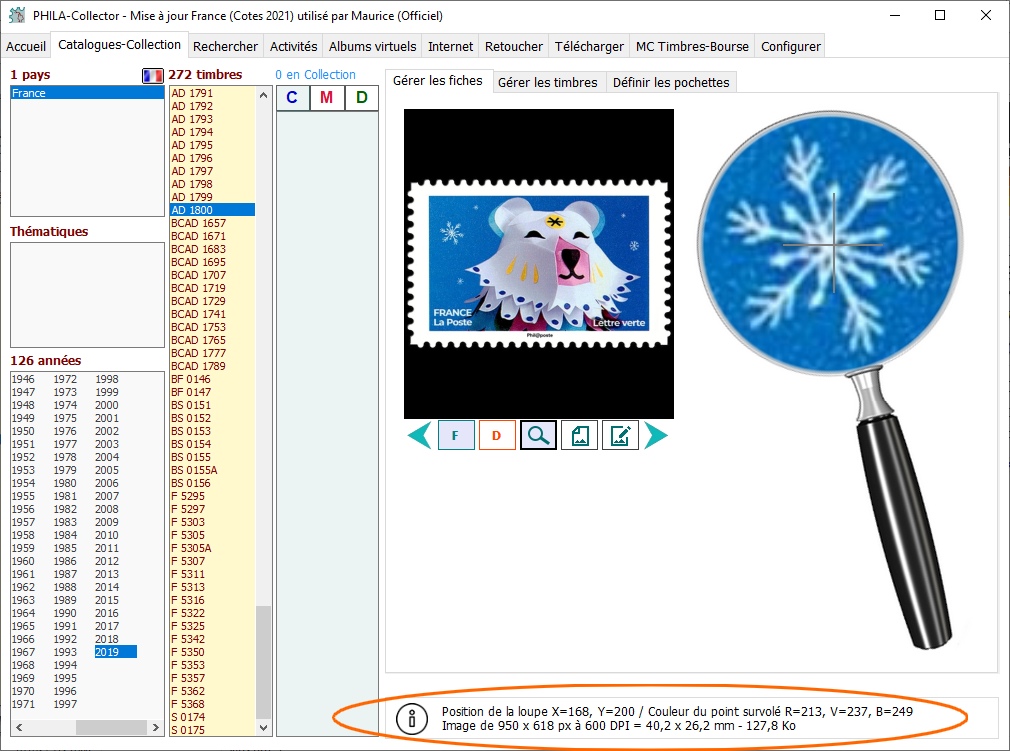The width and height of the screenshot is (1010, 751).
Task: Select stamp BF 0147 in the list
Action: pyautogui.click(x=213, y=392)
